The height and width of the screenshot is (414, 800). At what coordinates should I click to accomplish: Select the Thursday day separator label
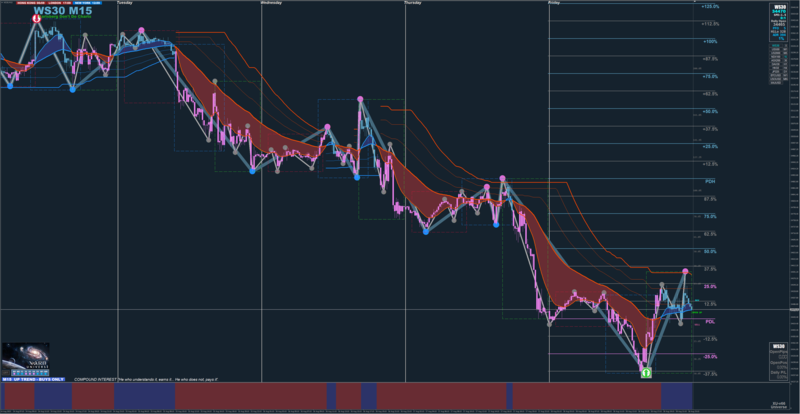pos(413,3)
